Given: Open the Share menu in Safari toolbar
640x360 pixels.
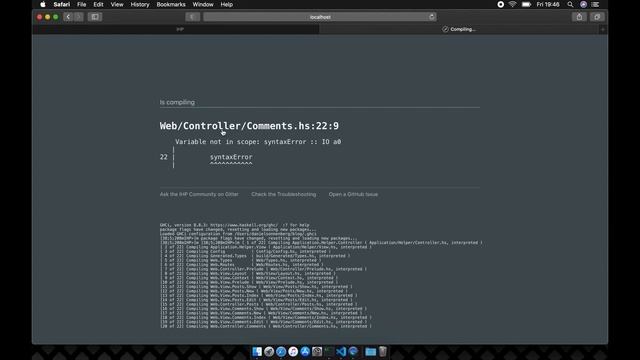Looking at the screenshot, I should [579, 17].
